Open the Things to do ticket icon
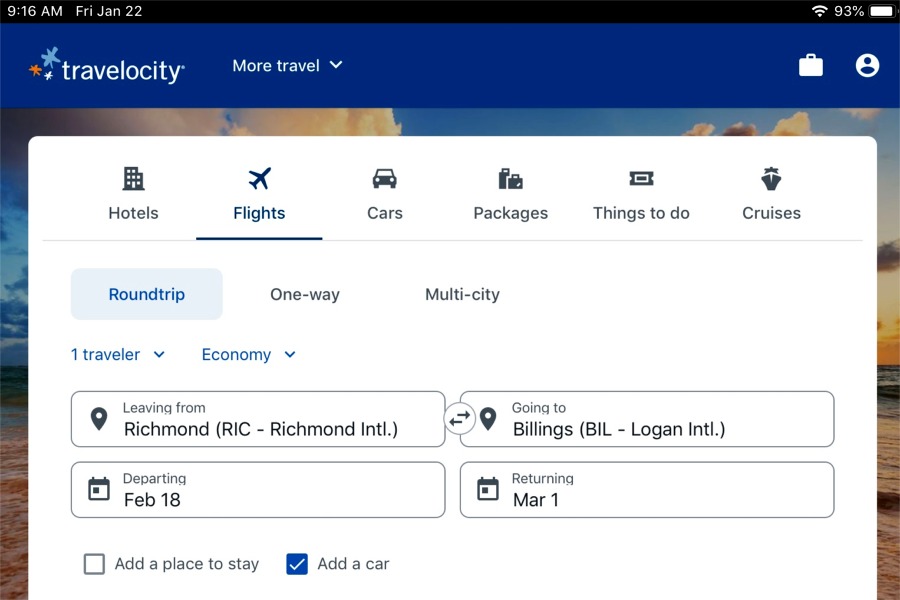 point(641,179)
